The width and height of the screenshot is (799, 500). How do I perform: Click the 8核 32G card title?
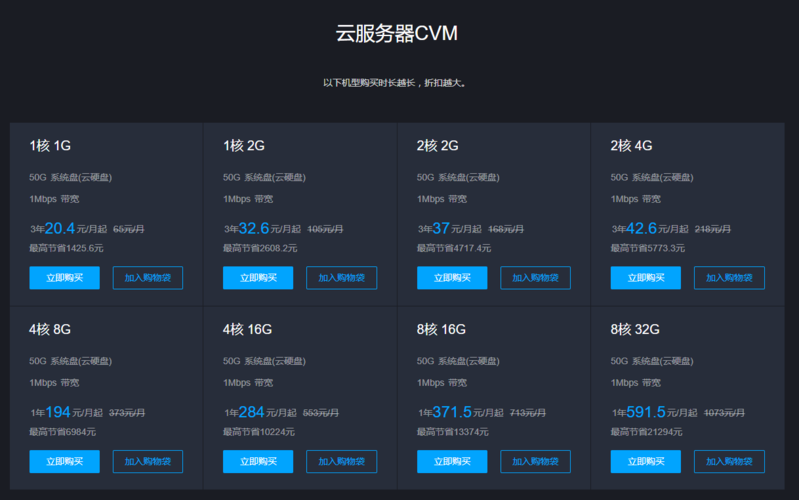click(635, 329)
